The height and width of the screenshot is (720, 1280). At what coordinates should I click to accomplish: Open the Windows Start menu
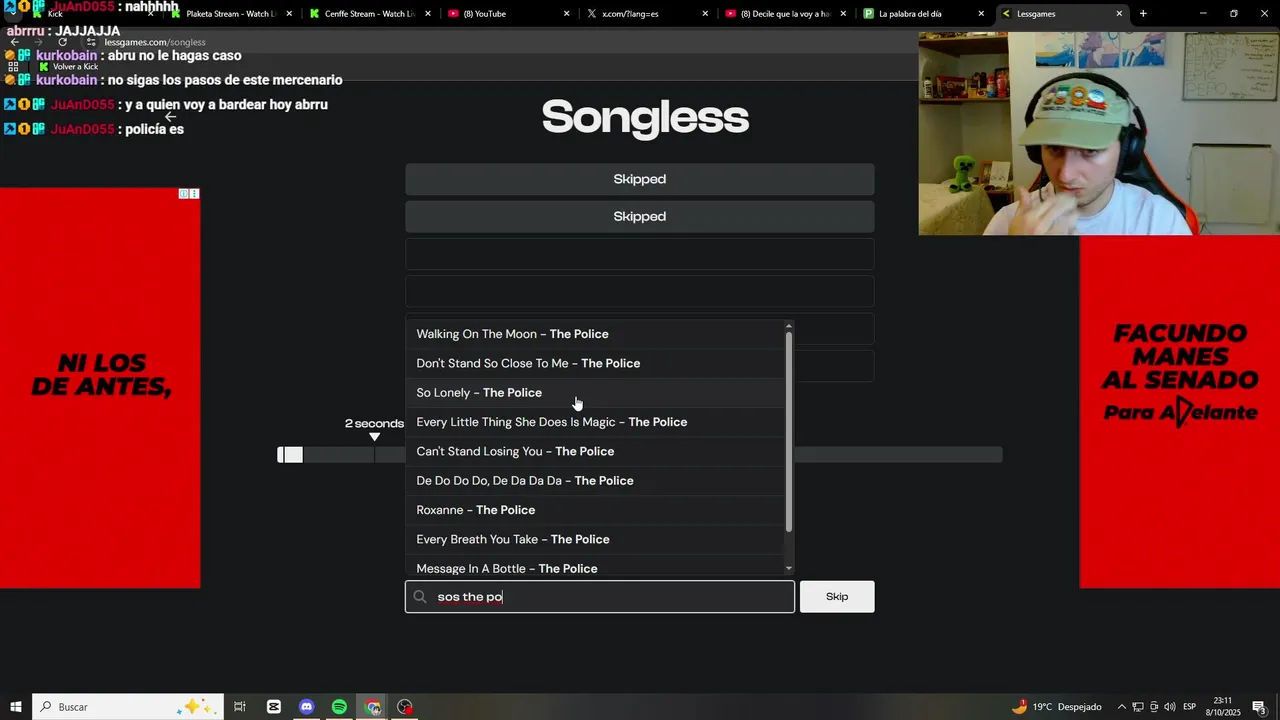(15, 707)
